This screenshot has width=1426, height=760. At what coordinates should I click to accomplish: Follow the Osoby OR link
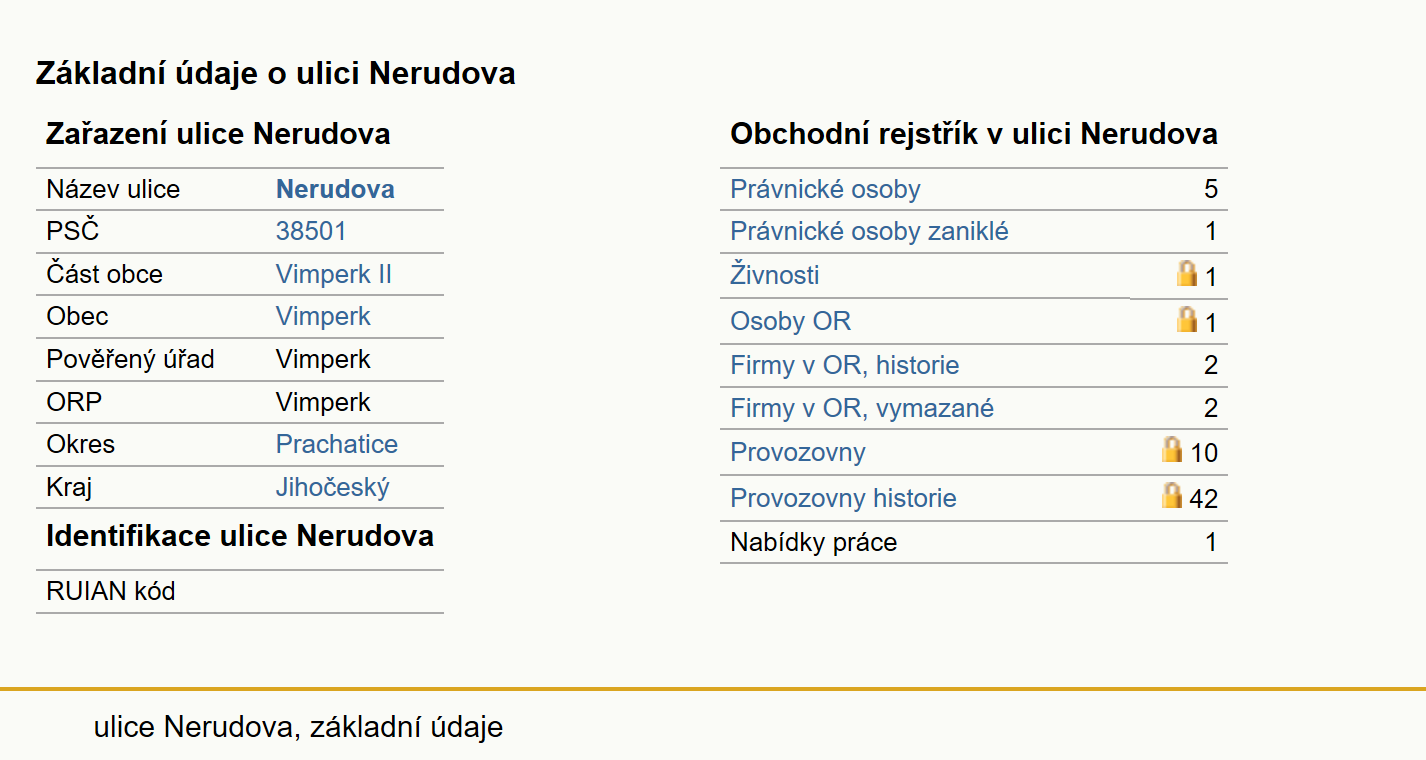pyautogui.click(x=791, y=321)
